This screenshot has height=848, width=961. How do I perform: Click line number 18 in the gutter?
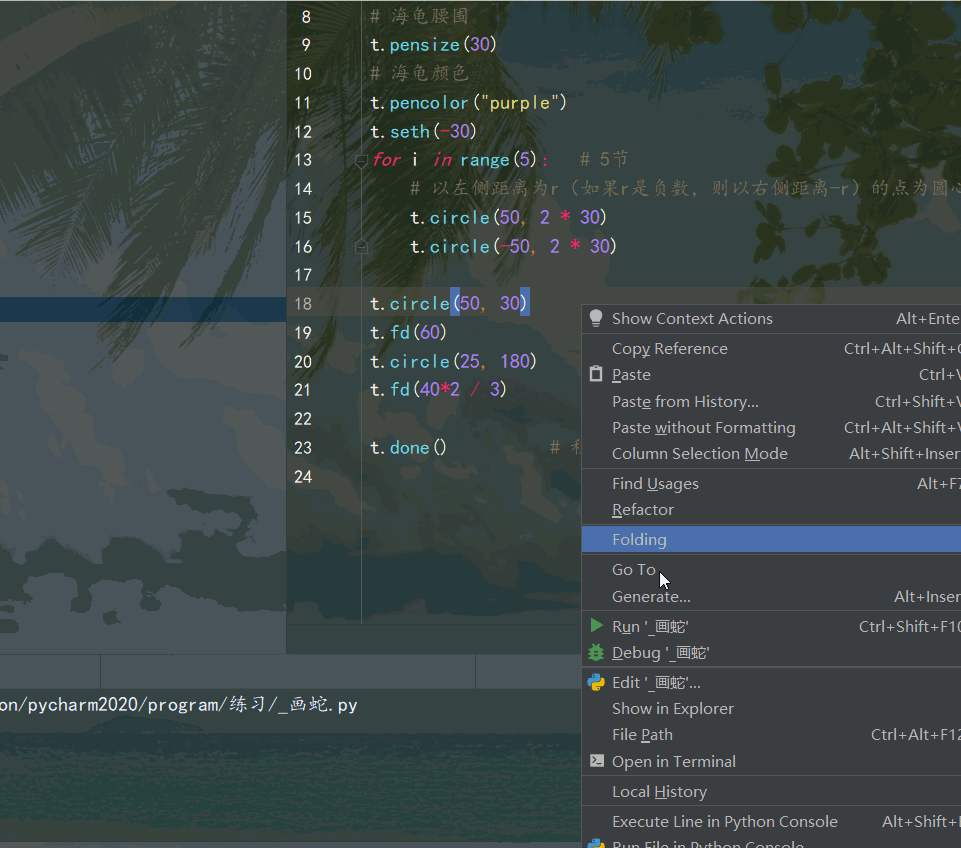303,304
